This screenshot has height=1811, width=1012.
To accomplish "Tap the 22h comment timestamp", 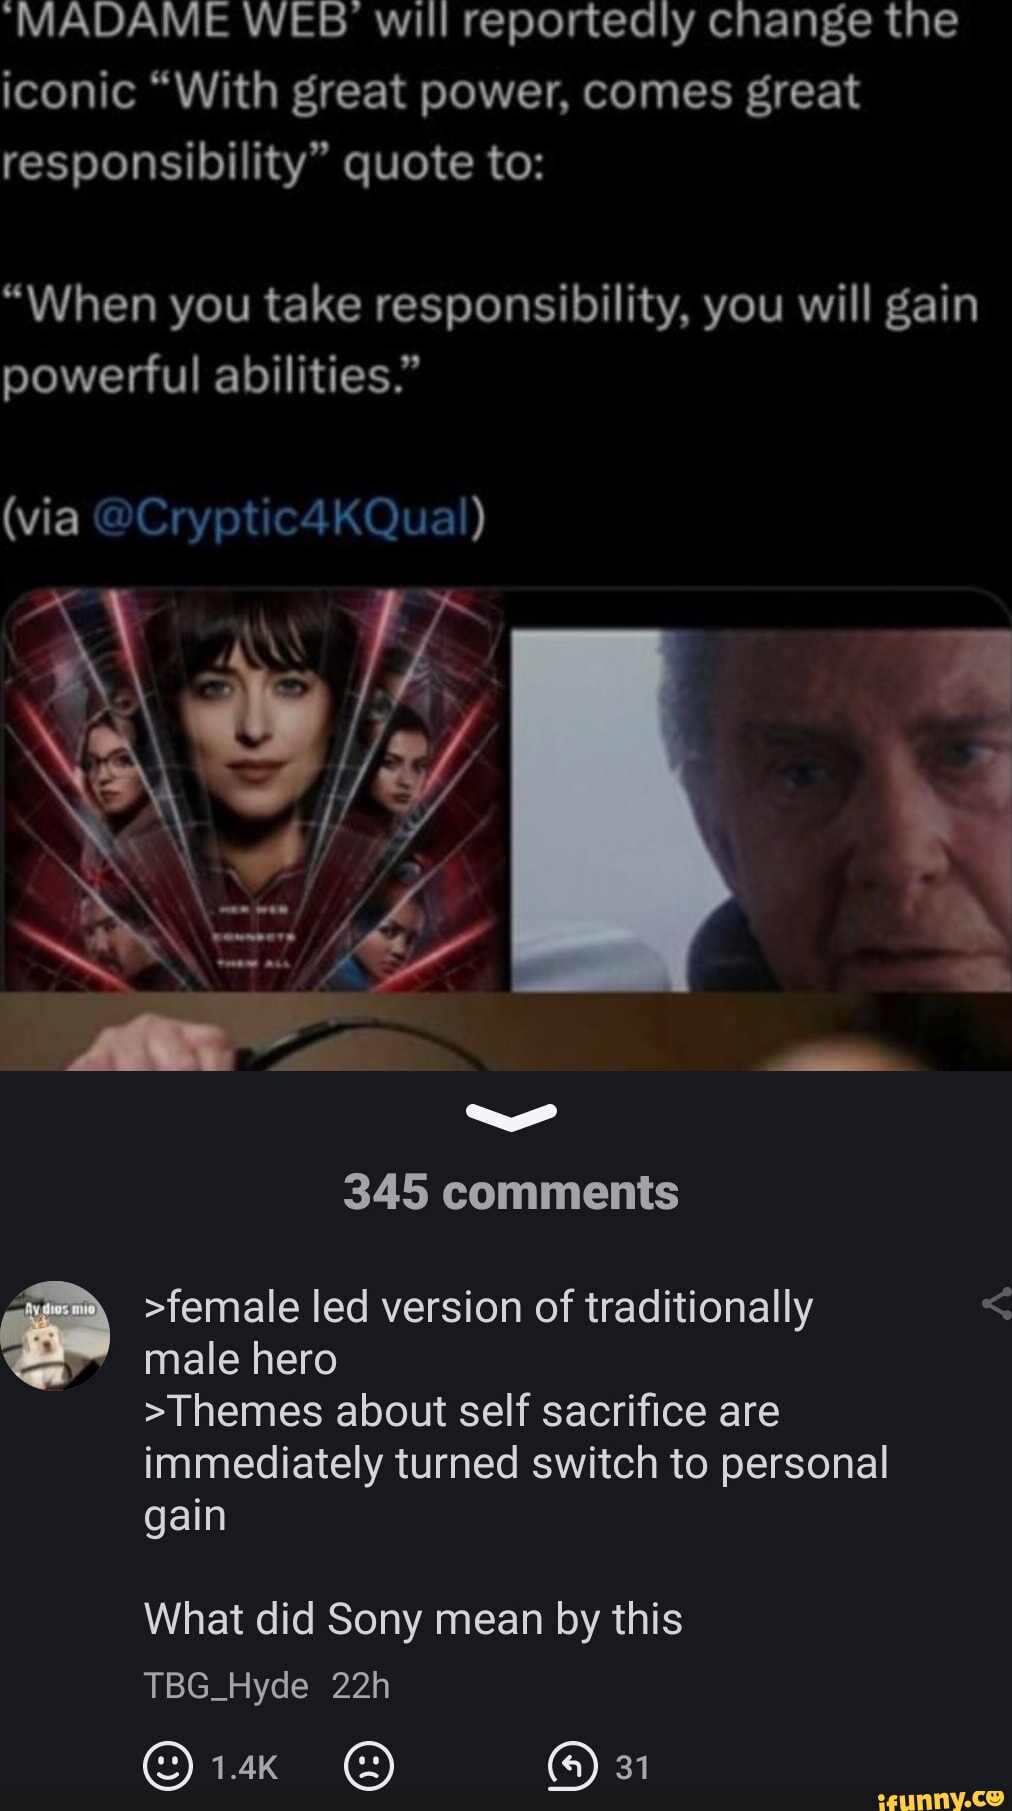I will click(x=360, y=1686).
